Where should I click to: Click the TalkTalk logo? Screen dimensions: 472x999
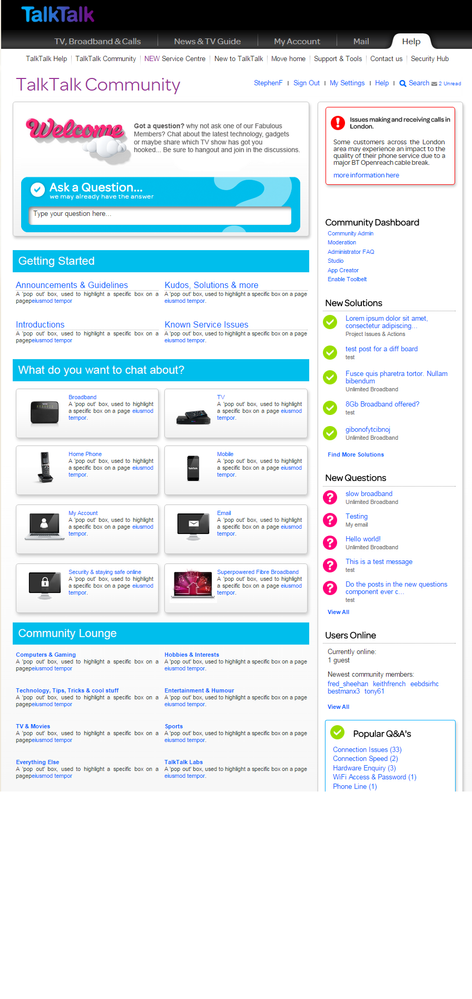[x=57, y=15]
